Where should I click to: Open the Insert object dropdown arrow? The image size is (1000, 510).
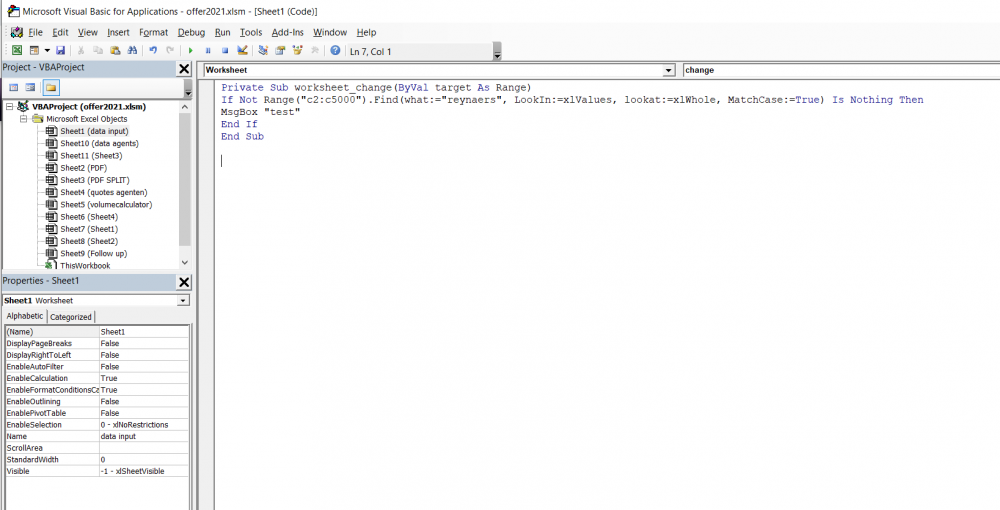tap(47, 51)
